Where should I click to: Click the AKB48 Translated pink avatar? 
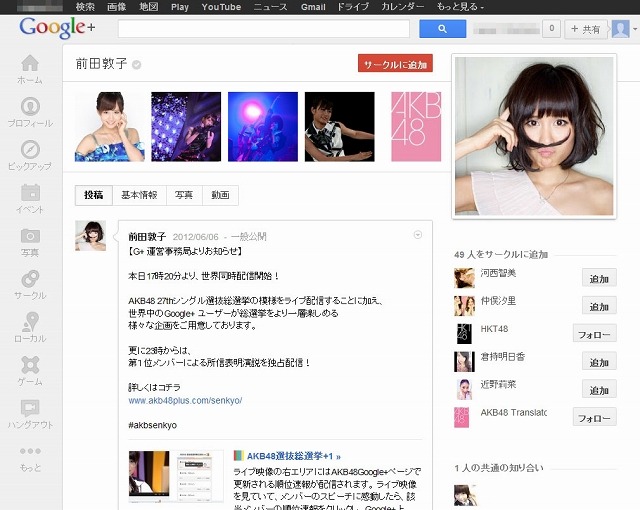pyautogui.click(x=462, y=417)
